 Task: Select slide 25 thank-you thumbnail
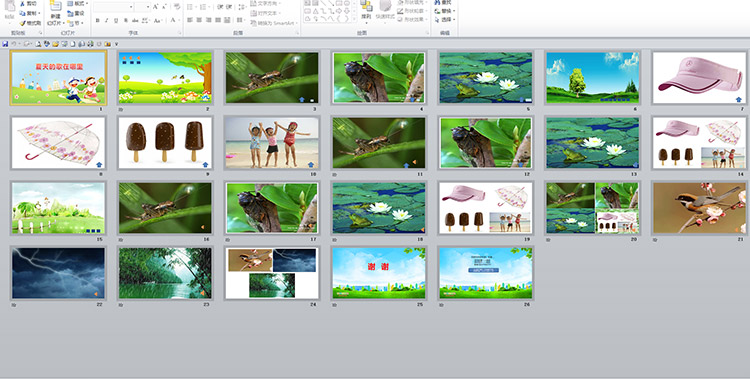(378, 273)
